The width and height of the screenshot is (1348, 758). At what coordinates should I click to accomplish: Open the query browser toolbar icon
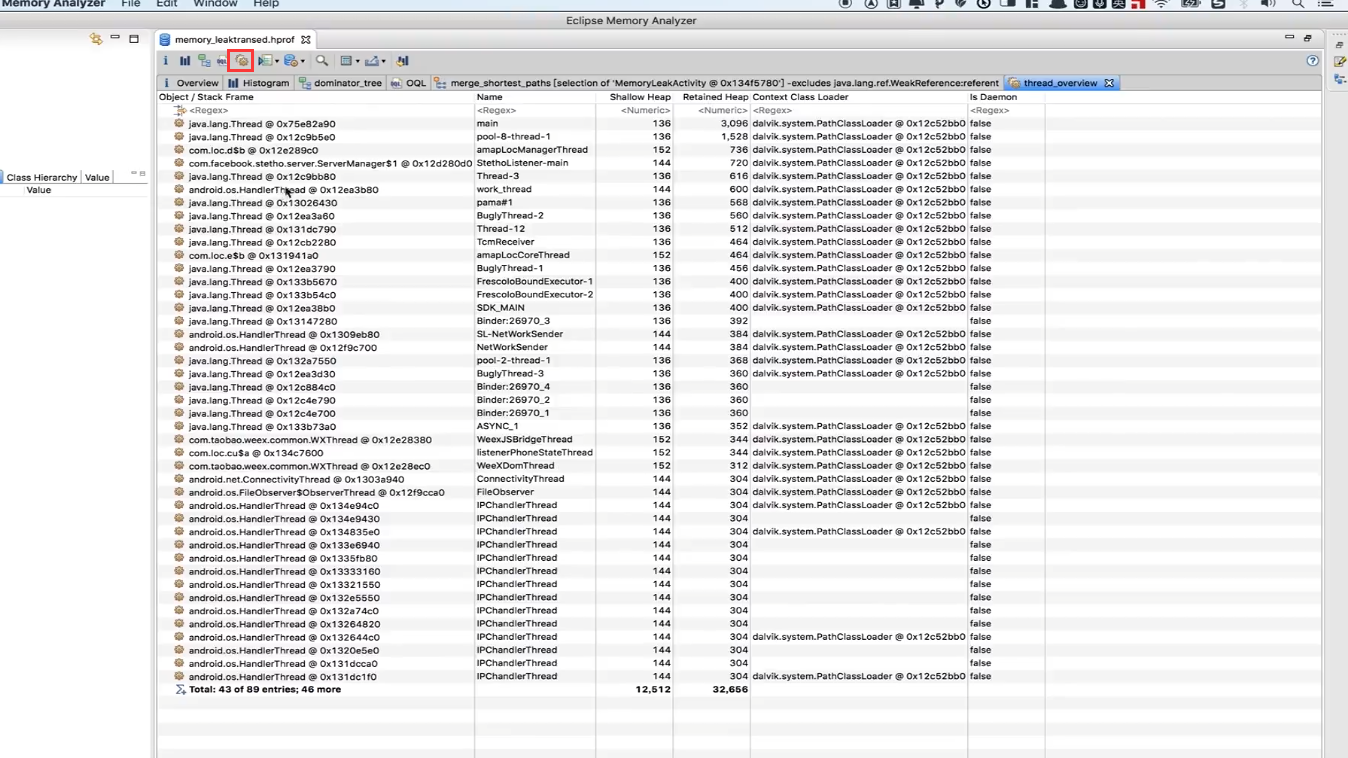tap(264, 61)
